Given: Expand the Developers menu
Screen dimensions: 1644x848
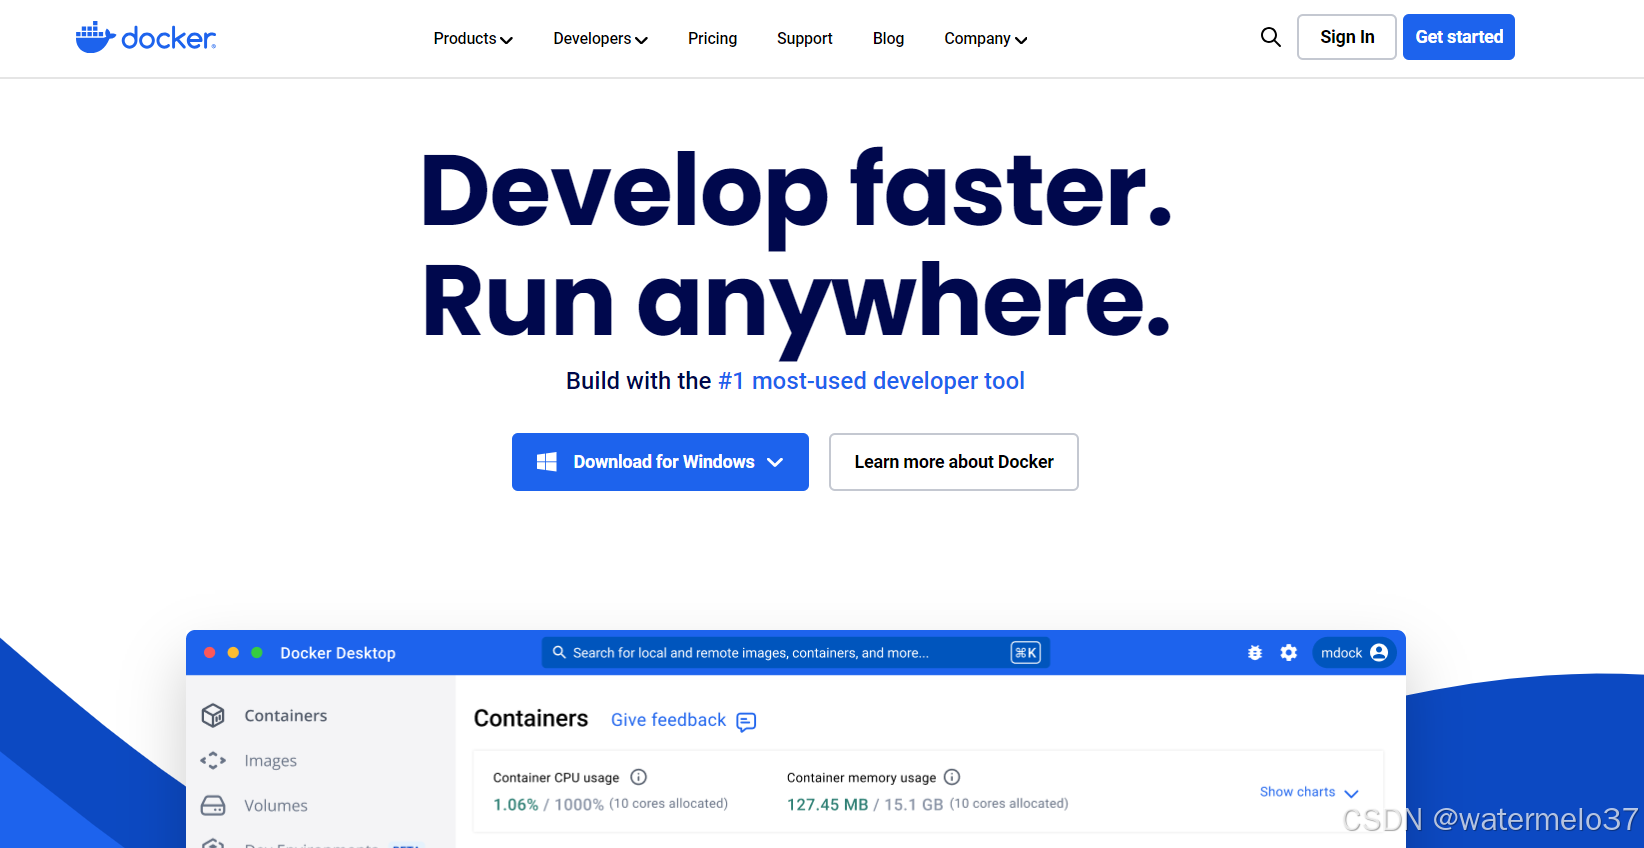Looking at the screenshot, I should [601, 38].
